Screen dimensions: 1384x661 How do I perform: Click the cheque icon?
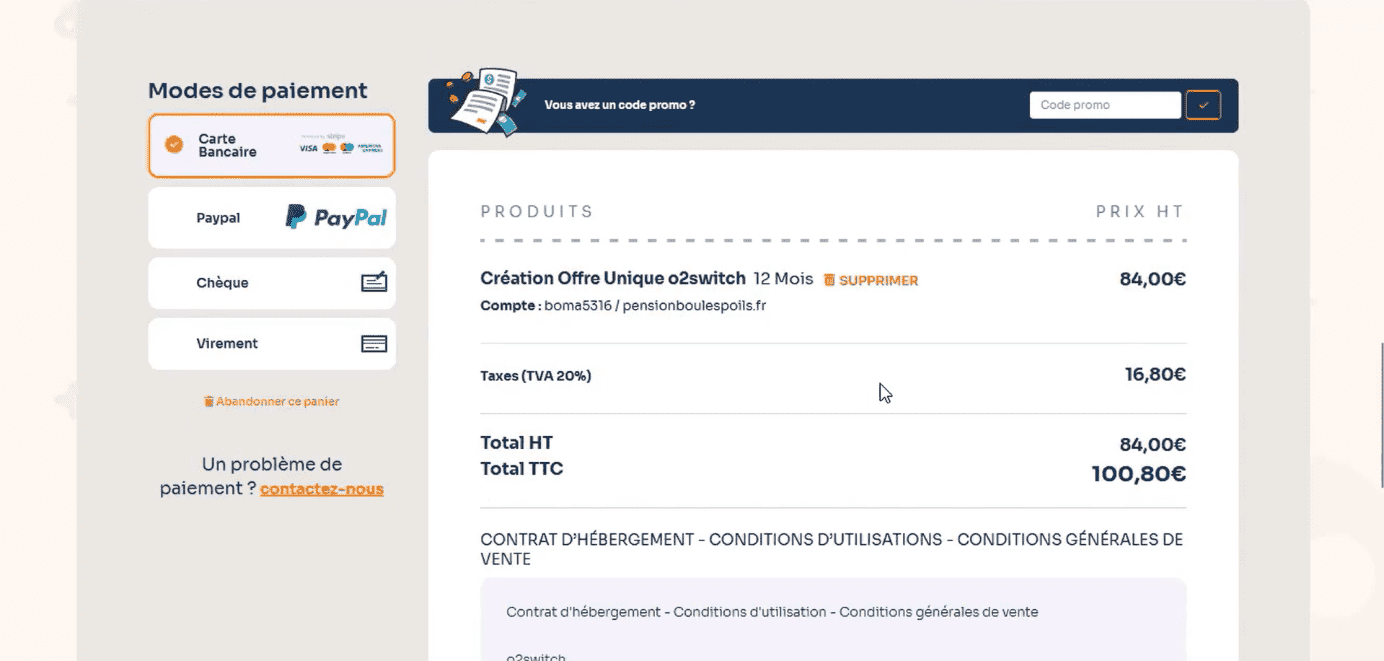pyautogui.click(x=374, y=283)
